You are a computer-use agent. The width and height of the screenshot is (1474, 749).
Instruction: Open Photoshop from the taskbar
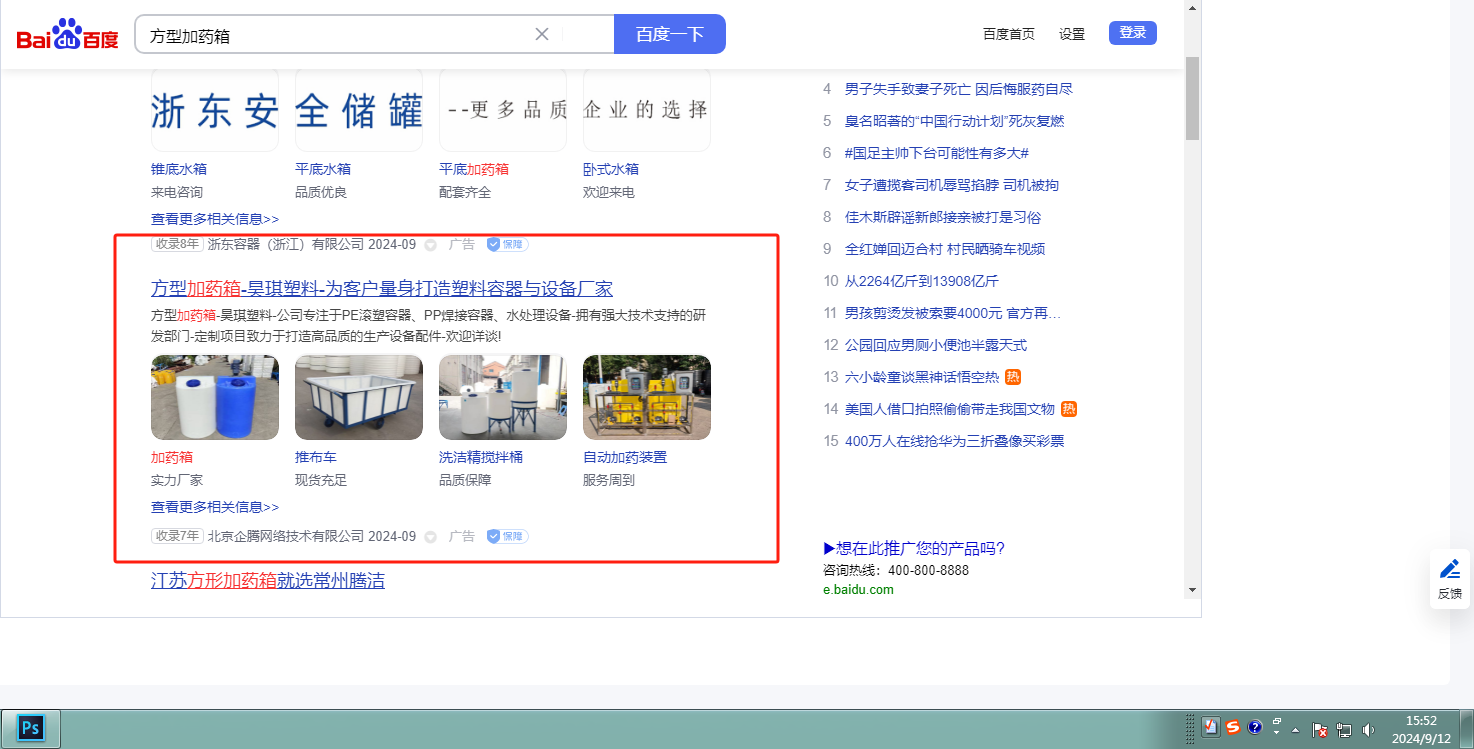(31, 728)
